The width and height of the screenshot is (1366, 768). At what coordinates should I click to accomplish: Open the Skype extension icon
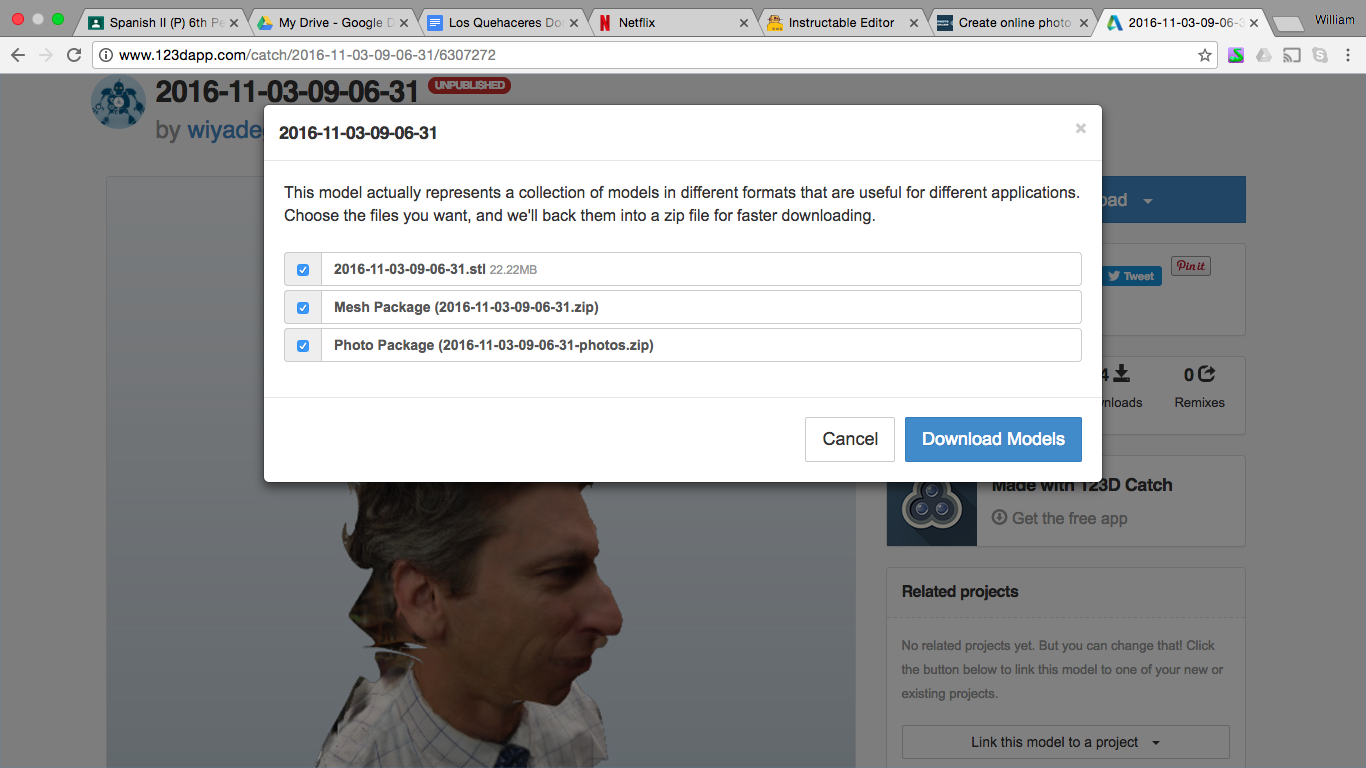click(x=1320, y=55)
